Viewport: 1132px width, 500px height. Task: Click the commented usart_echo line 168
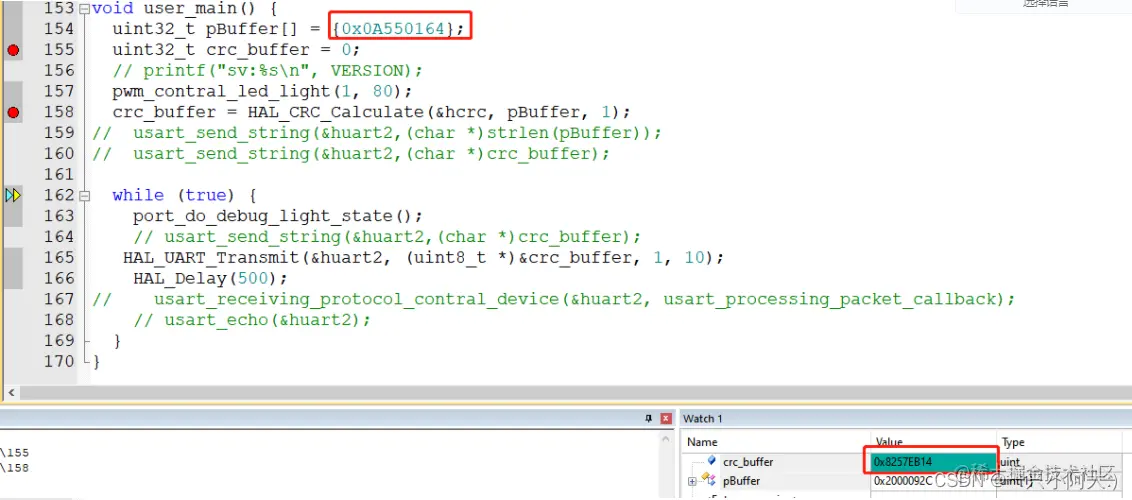coord(251,320)
